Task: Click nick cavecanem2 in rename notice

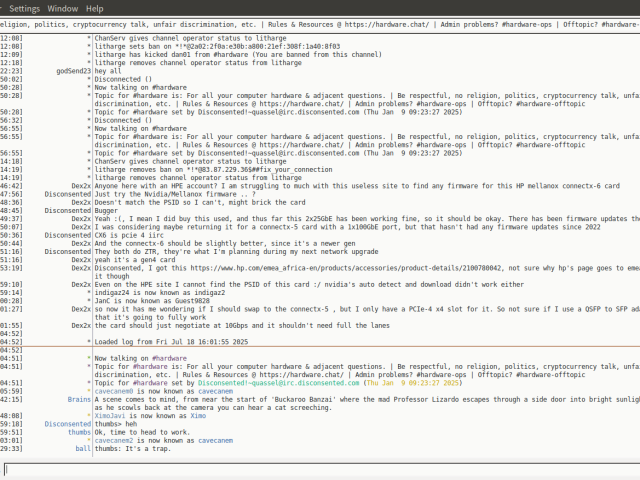Action: (114, 440)
